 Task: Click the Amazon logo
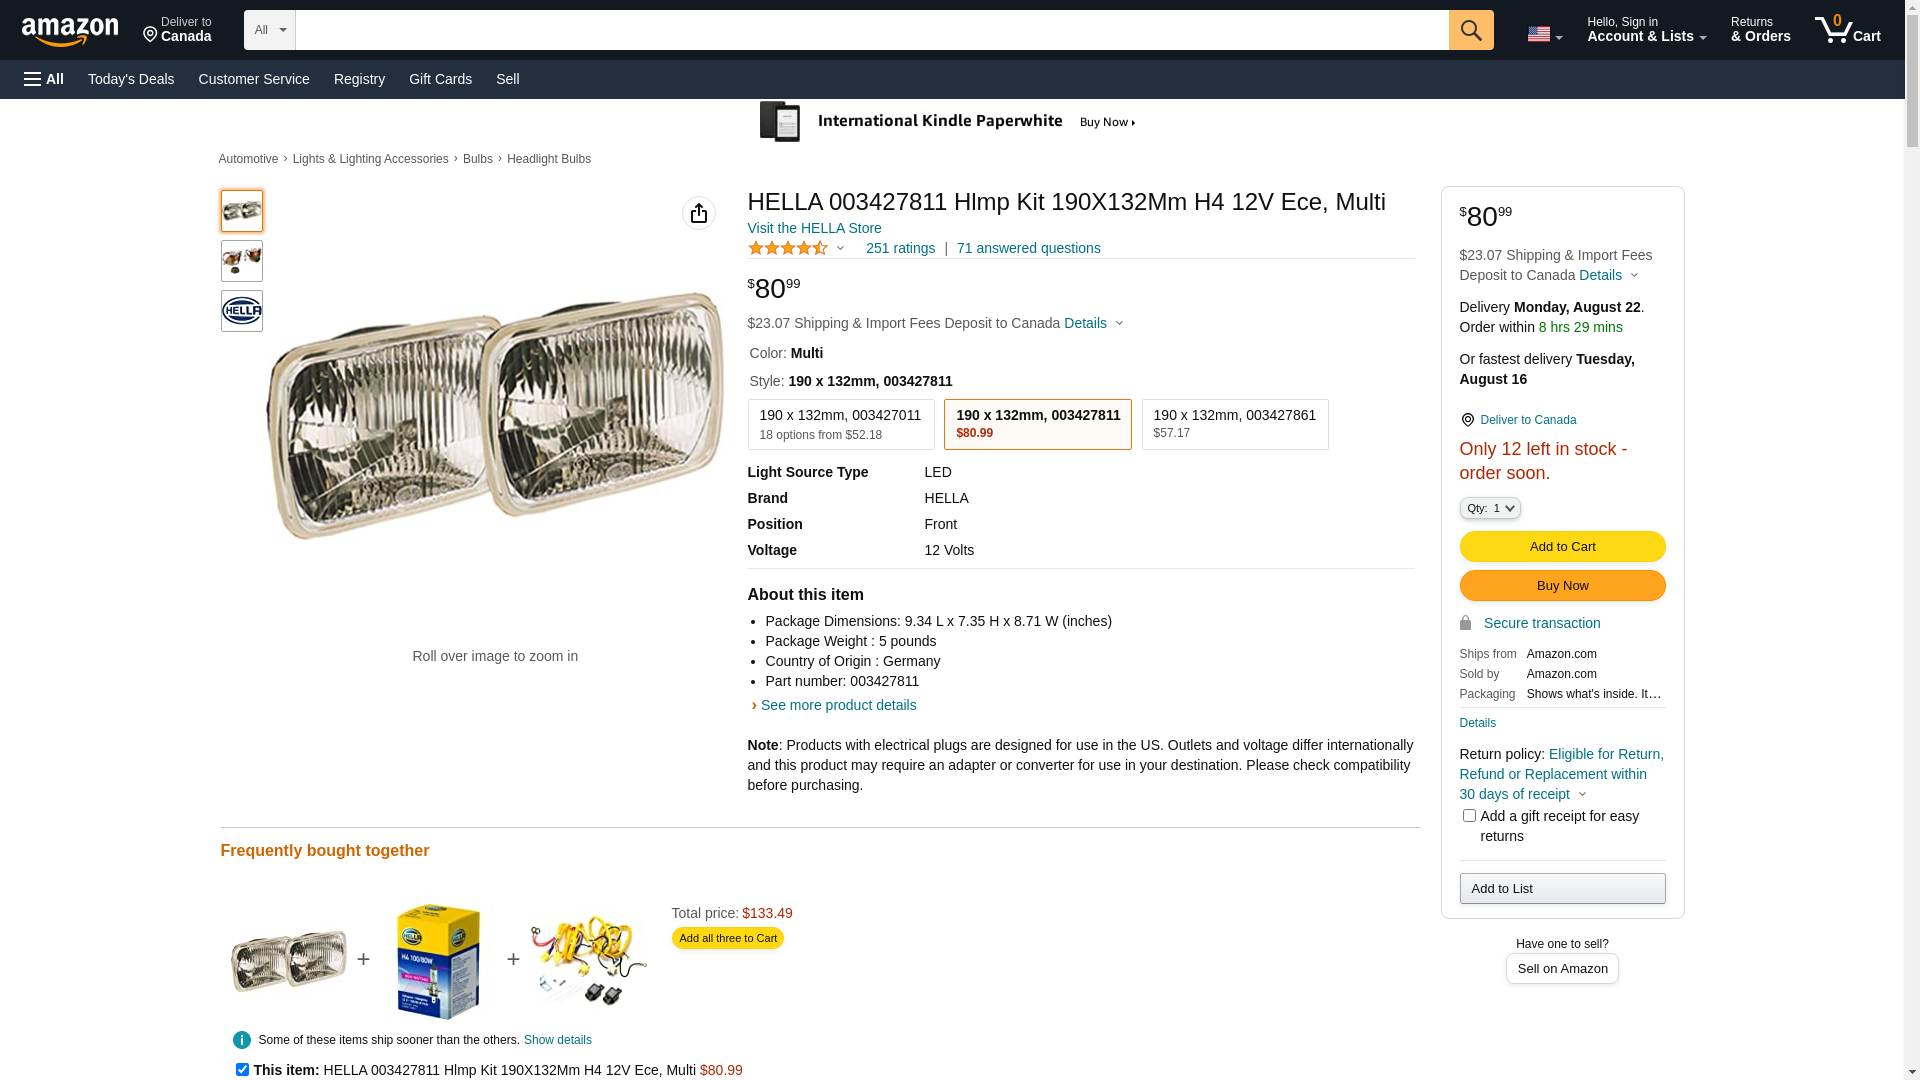[70, 32]
